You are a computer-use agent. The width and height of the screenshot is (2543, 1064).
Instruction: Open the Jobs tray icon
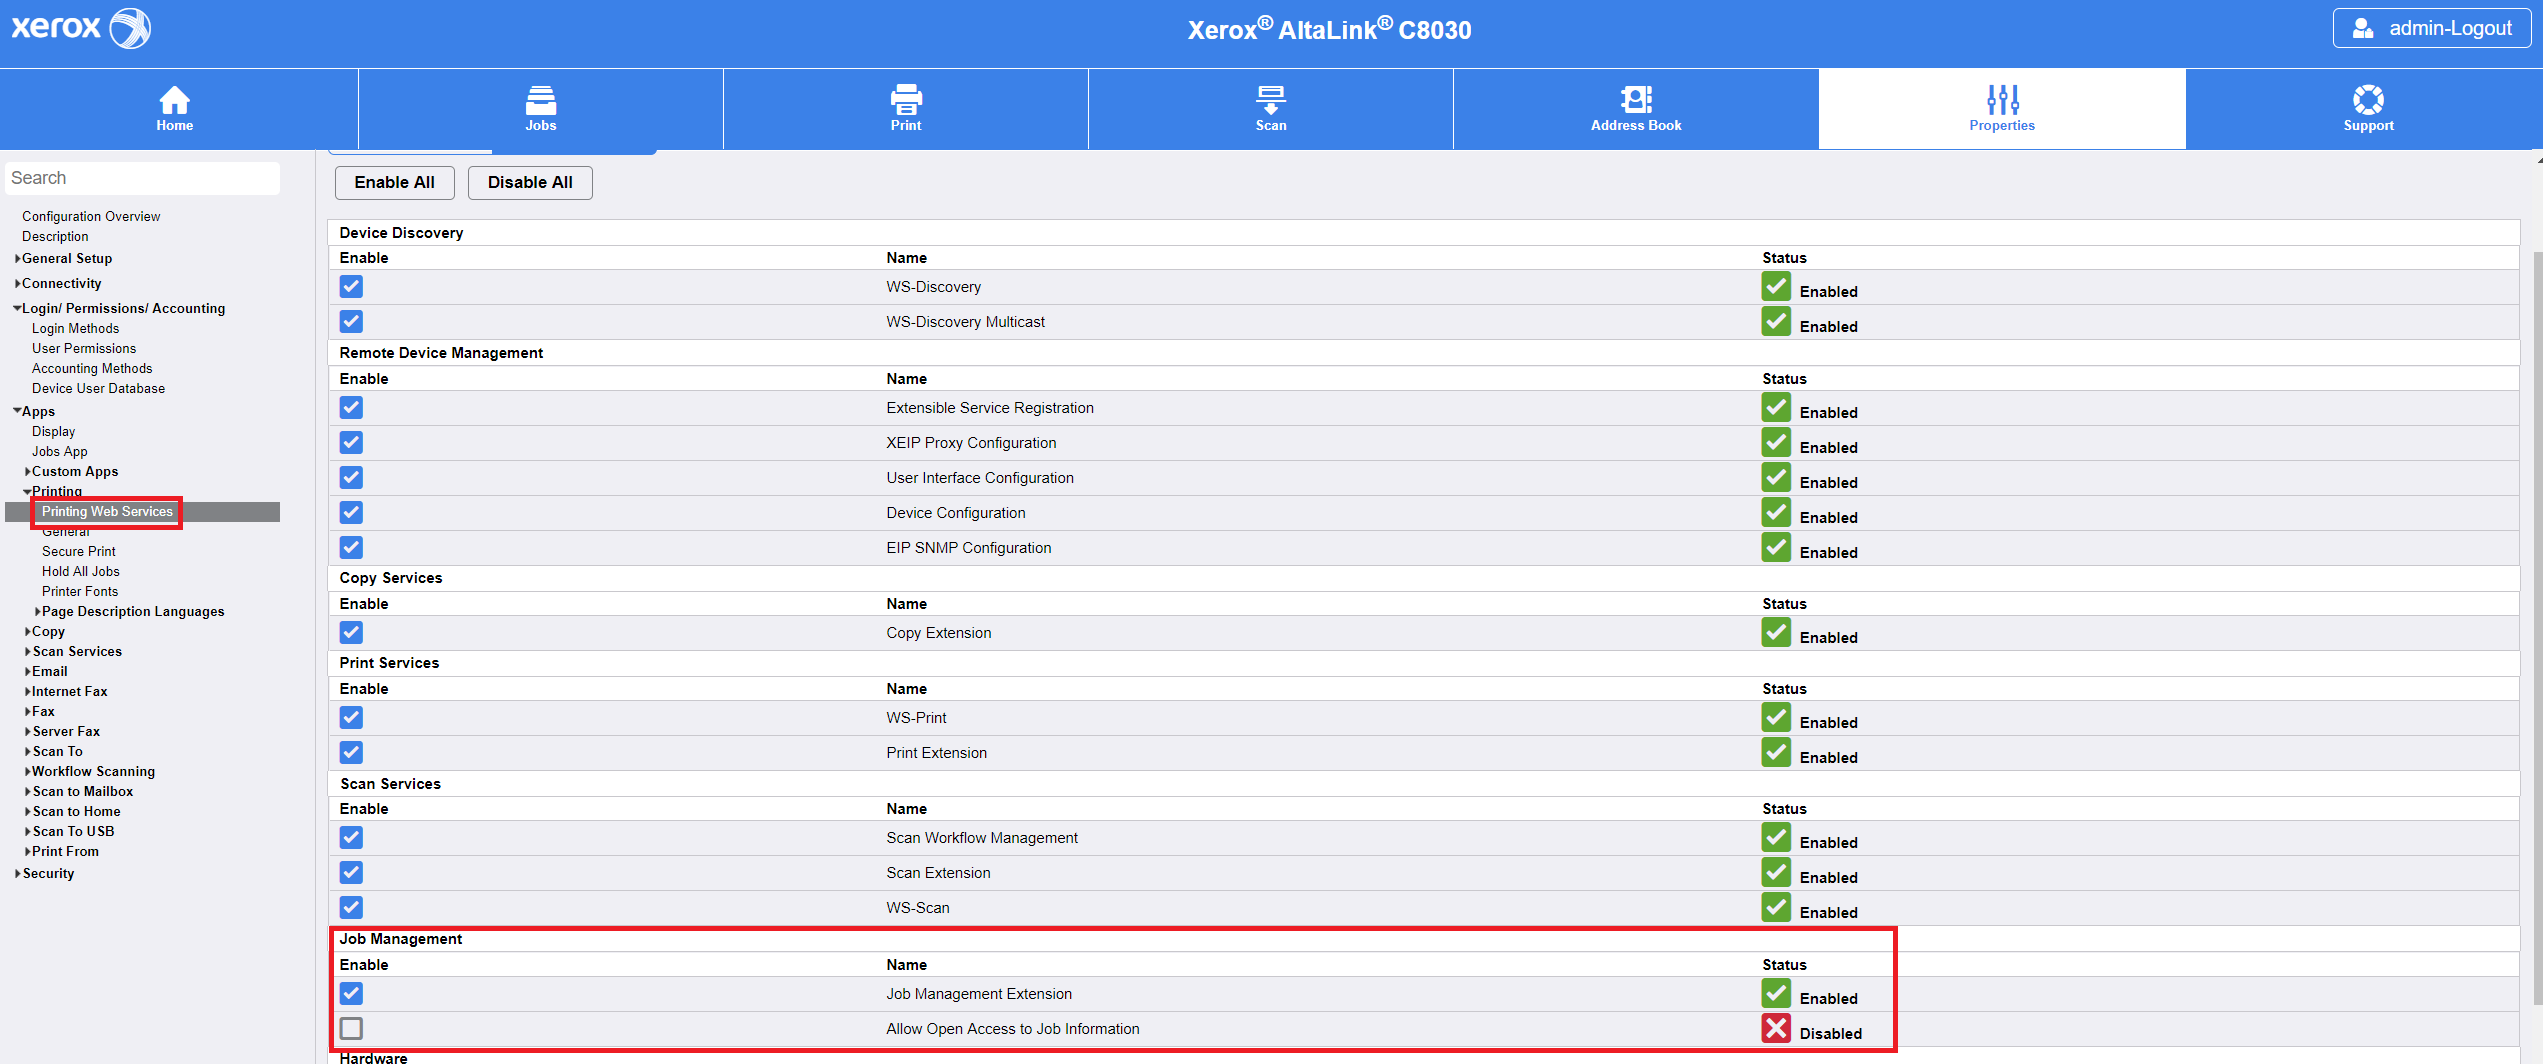540,100
